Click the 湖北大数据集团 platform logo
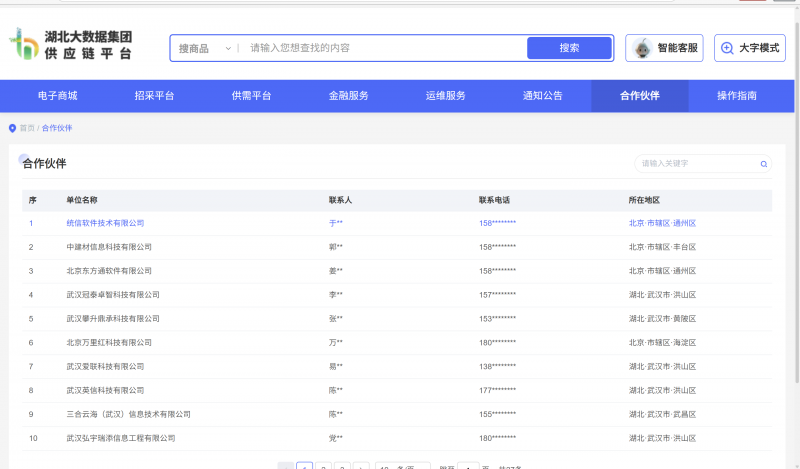The height and width of the screenshot is (469, 800). pos(70,46)
